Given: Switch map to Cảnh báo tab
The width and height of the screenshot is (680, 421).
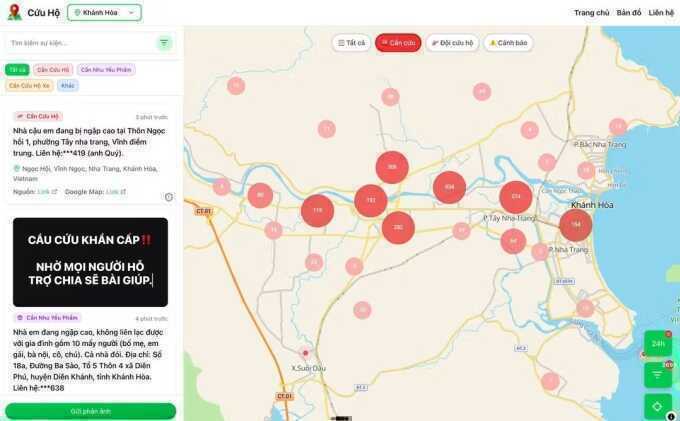Looking at the screenshot, I should (508, 43).
